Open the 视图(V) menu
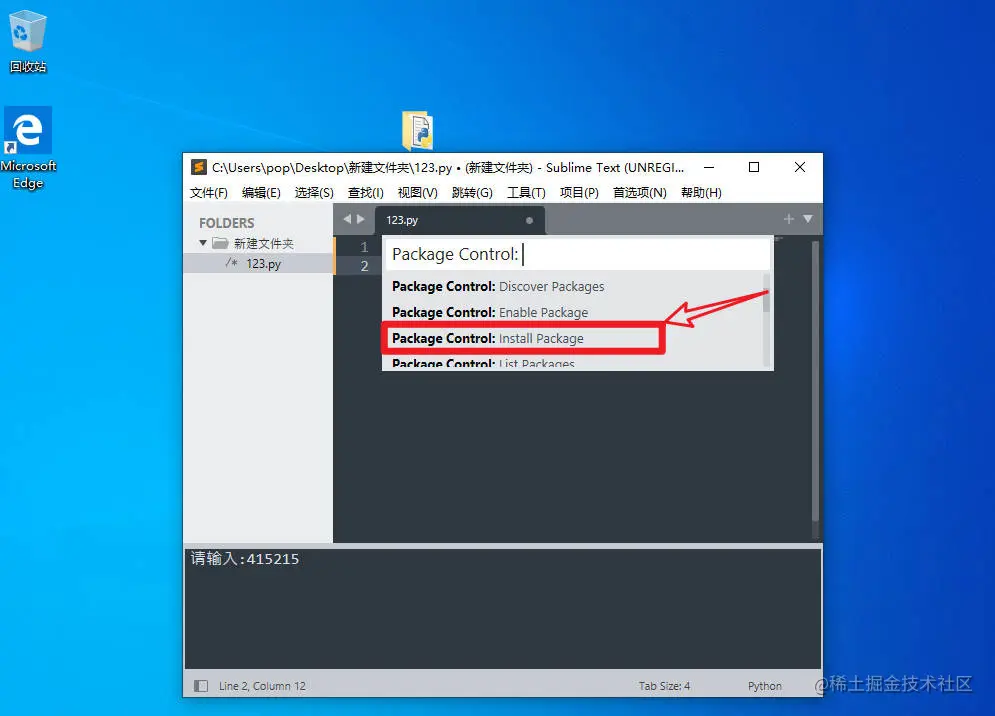995x716 pixels. click(x=418, y=192)
